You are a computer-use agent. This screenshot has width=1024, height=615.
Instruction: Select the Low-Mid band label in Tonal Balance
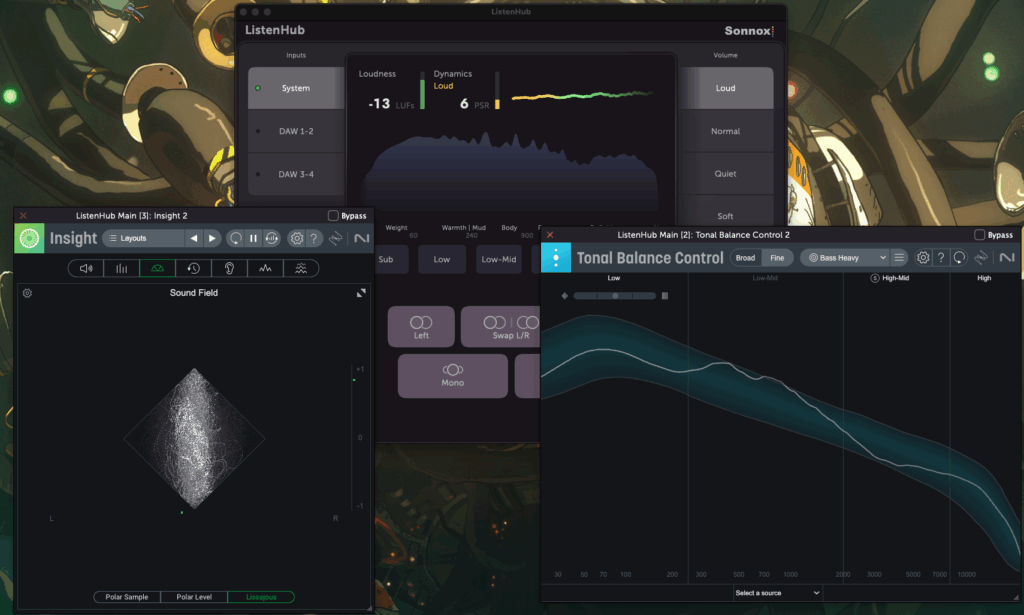point(765,278)
